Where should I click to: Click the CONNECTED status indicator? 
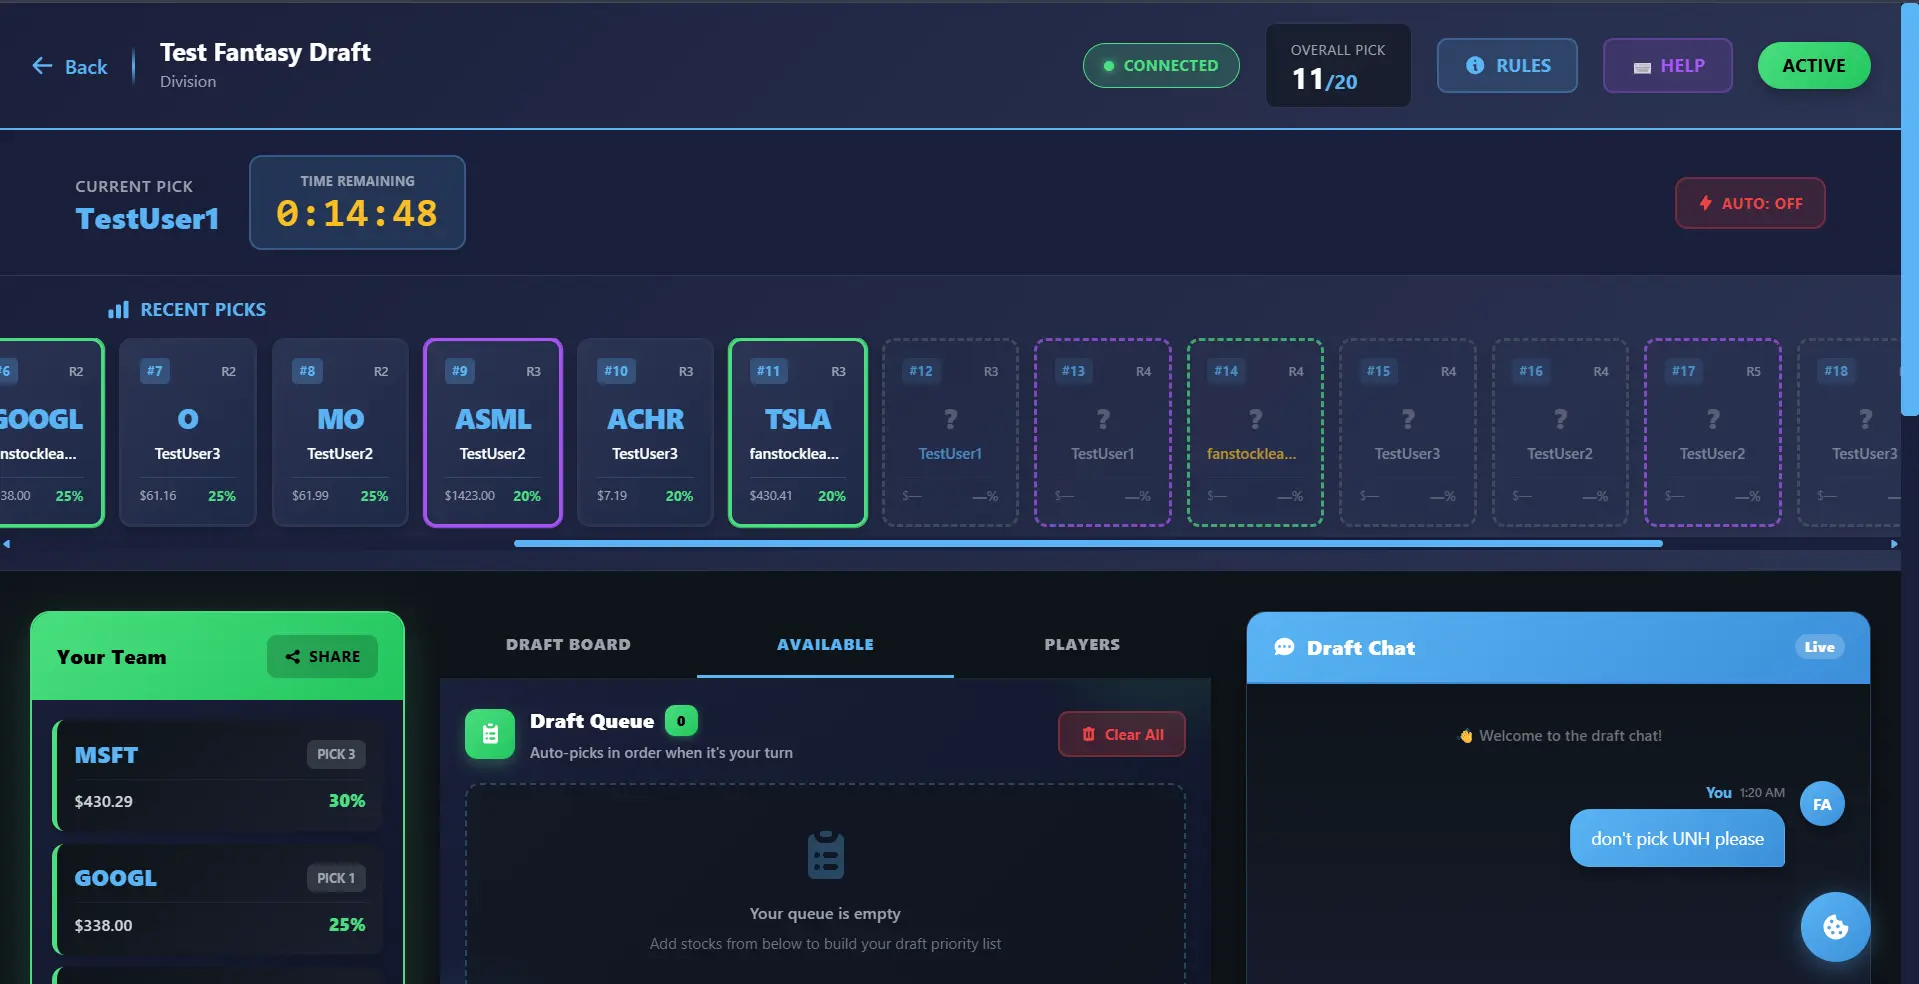point(1160,66)
